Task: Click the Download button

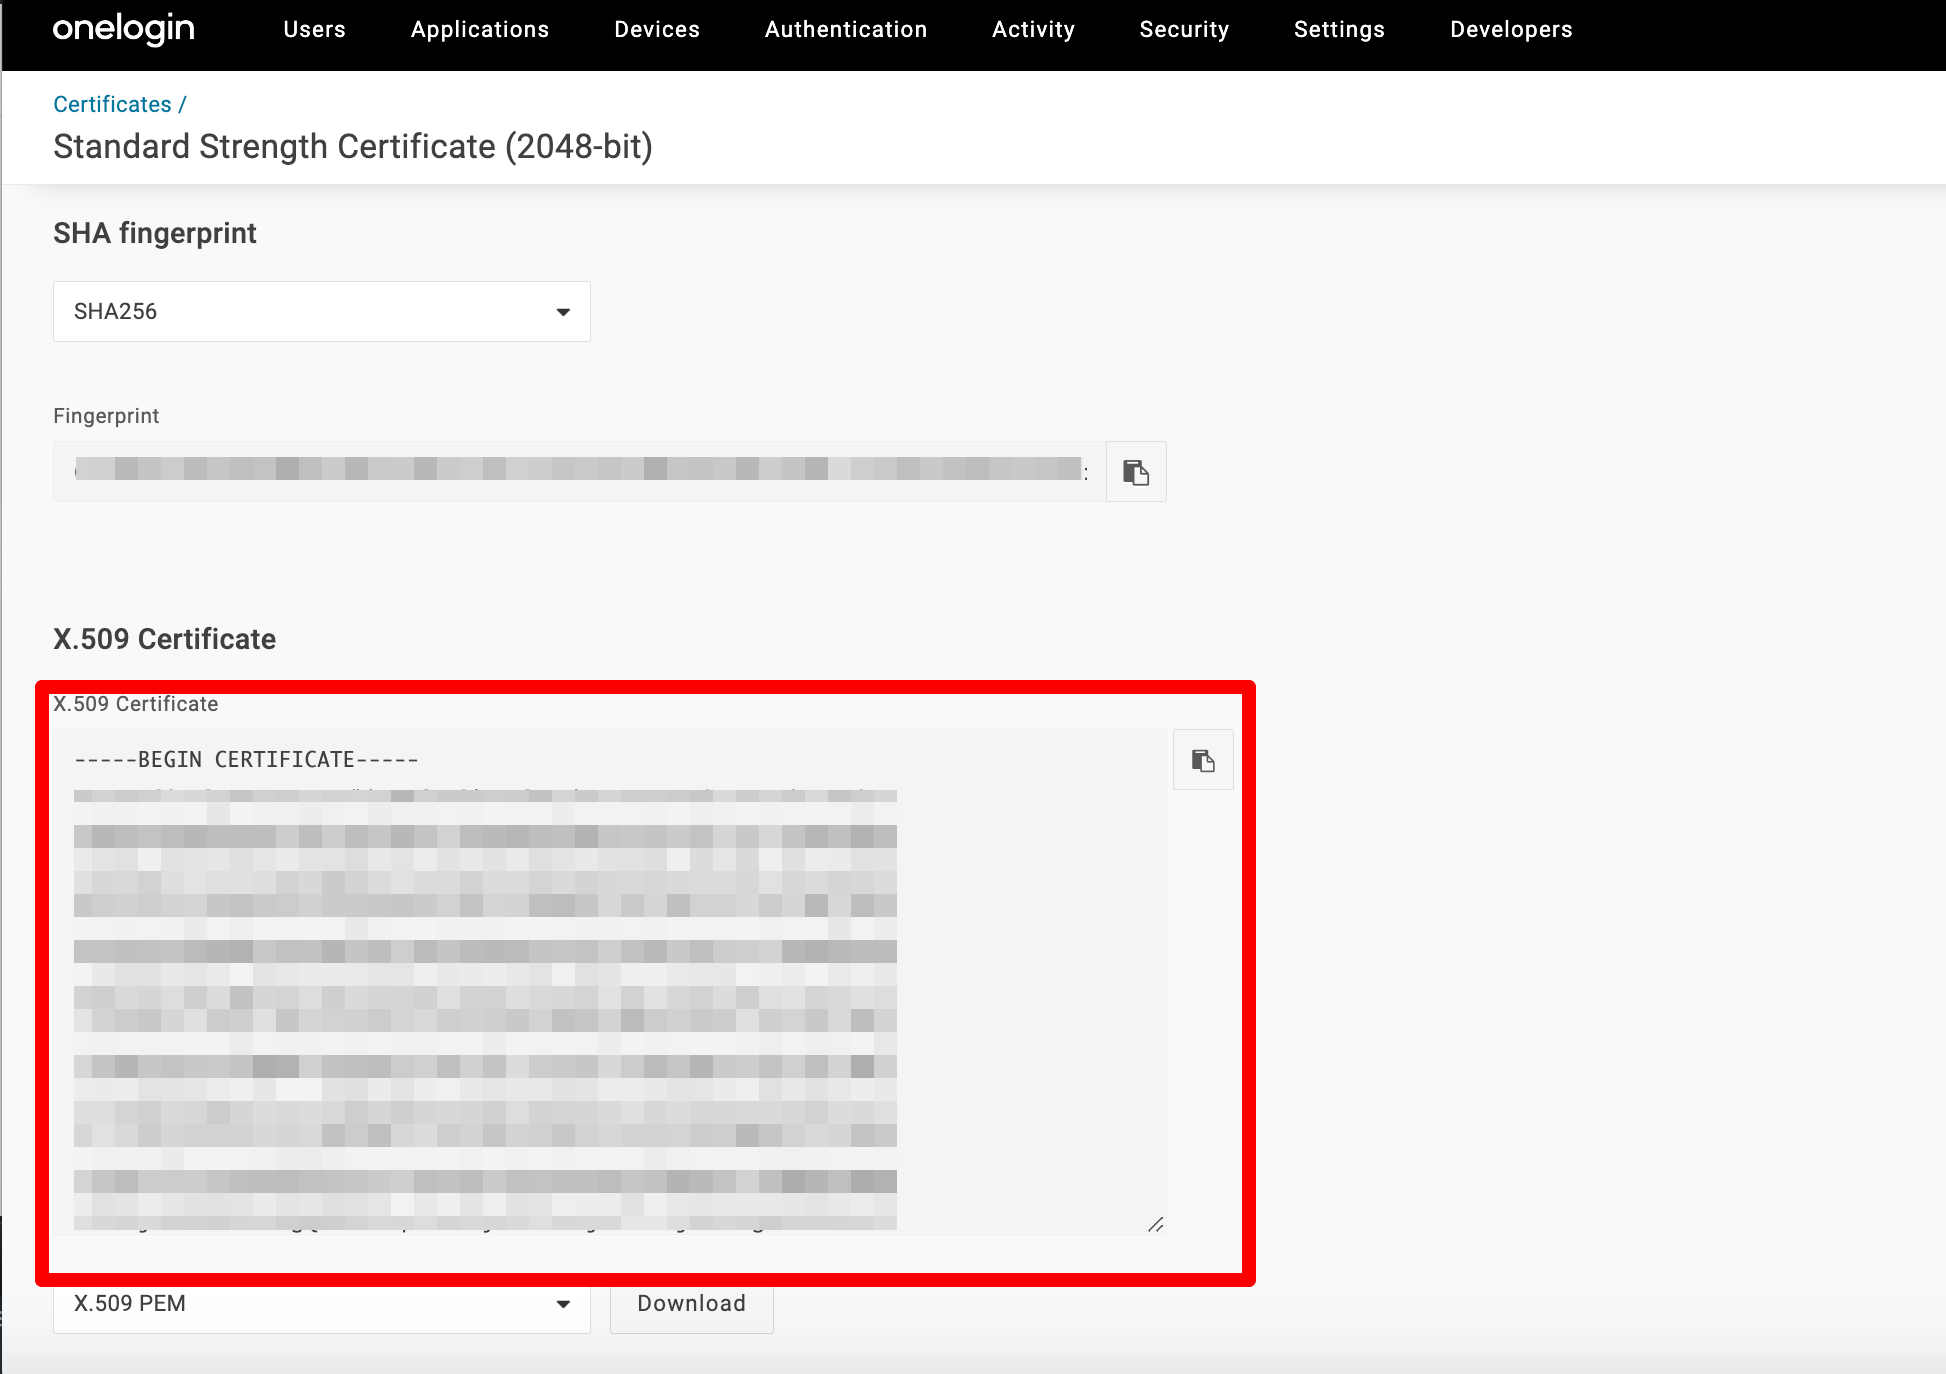Action: coord(691,1304)
